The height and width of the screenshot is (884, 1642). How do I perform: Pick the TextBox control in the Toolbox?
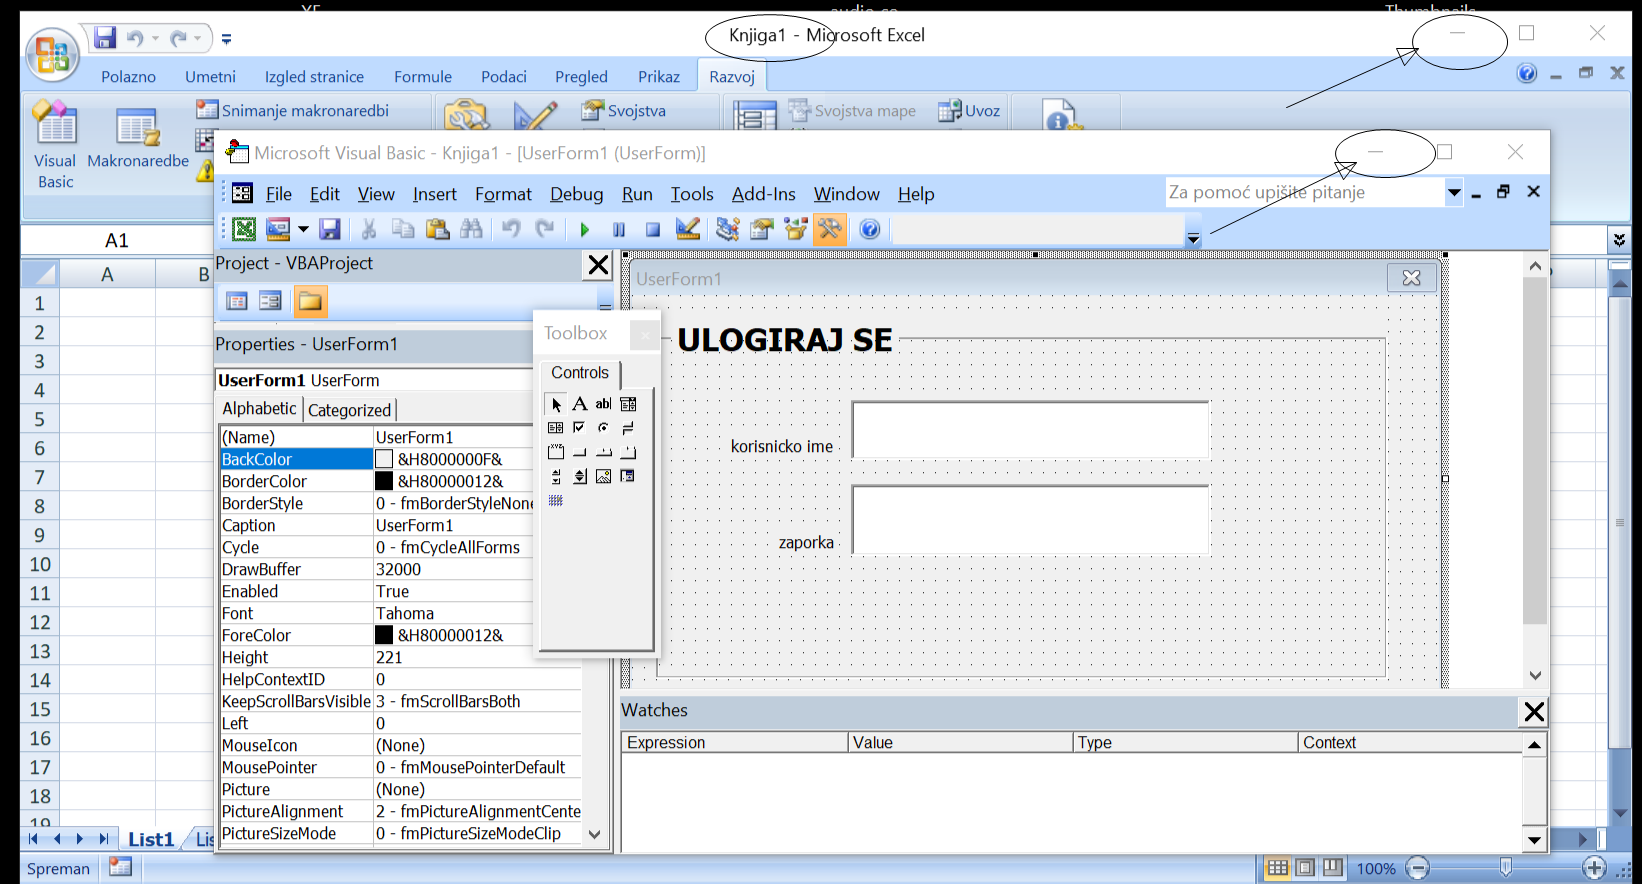pos(603,404)
